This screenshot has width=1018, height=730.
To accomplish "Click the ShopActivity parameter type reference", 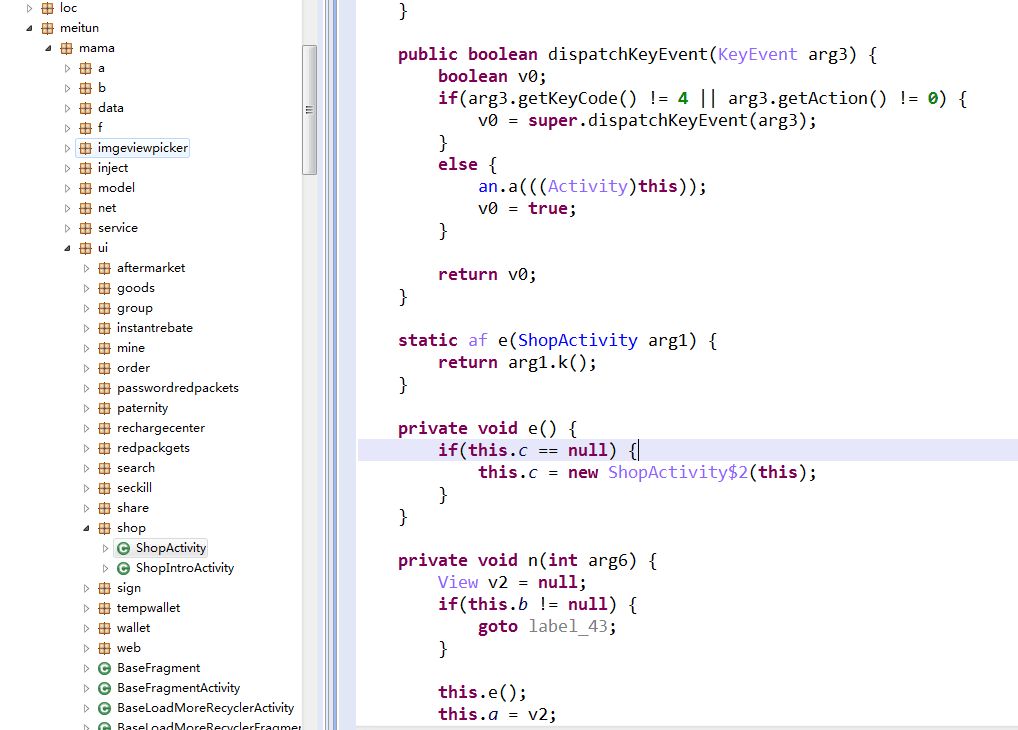I will [x=578, y=340].
